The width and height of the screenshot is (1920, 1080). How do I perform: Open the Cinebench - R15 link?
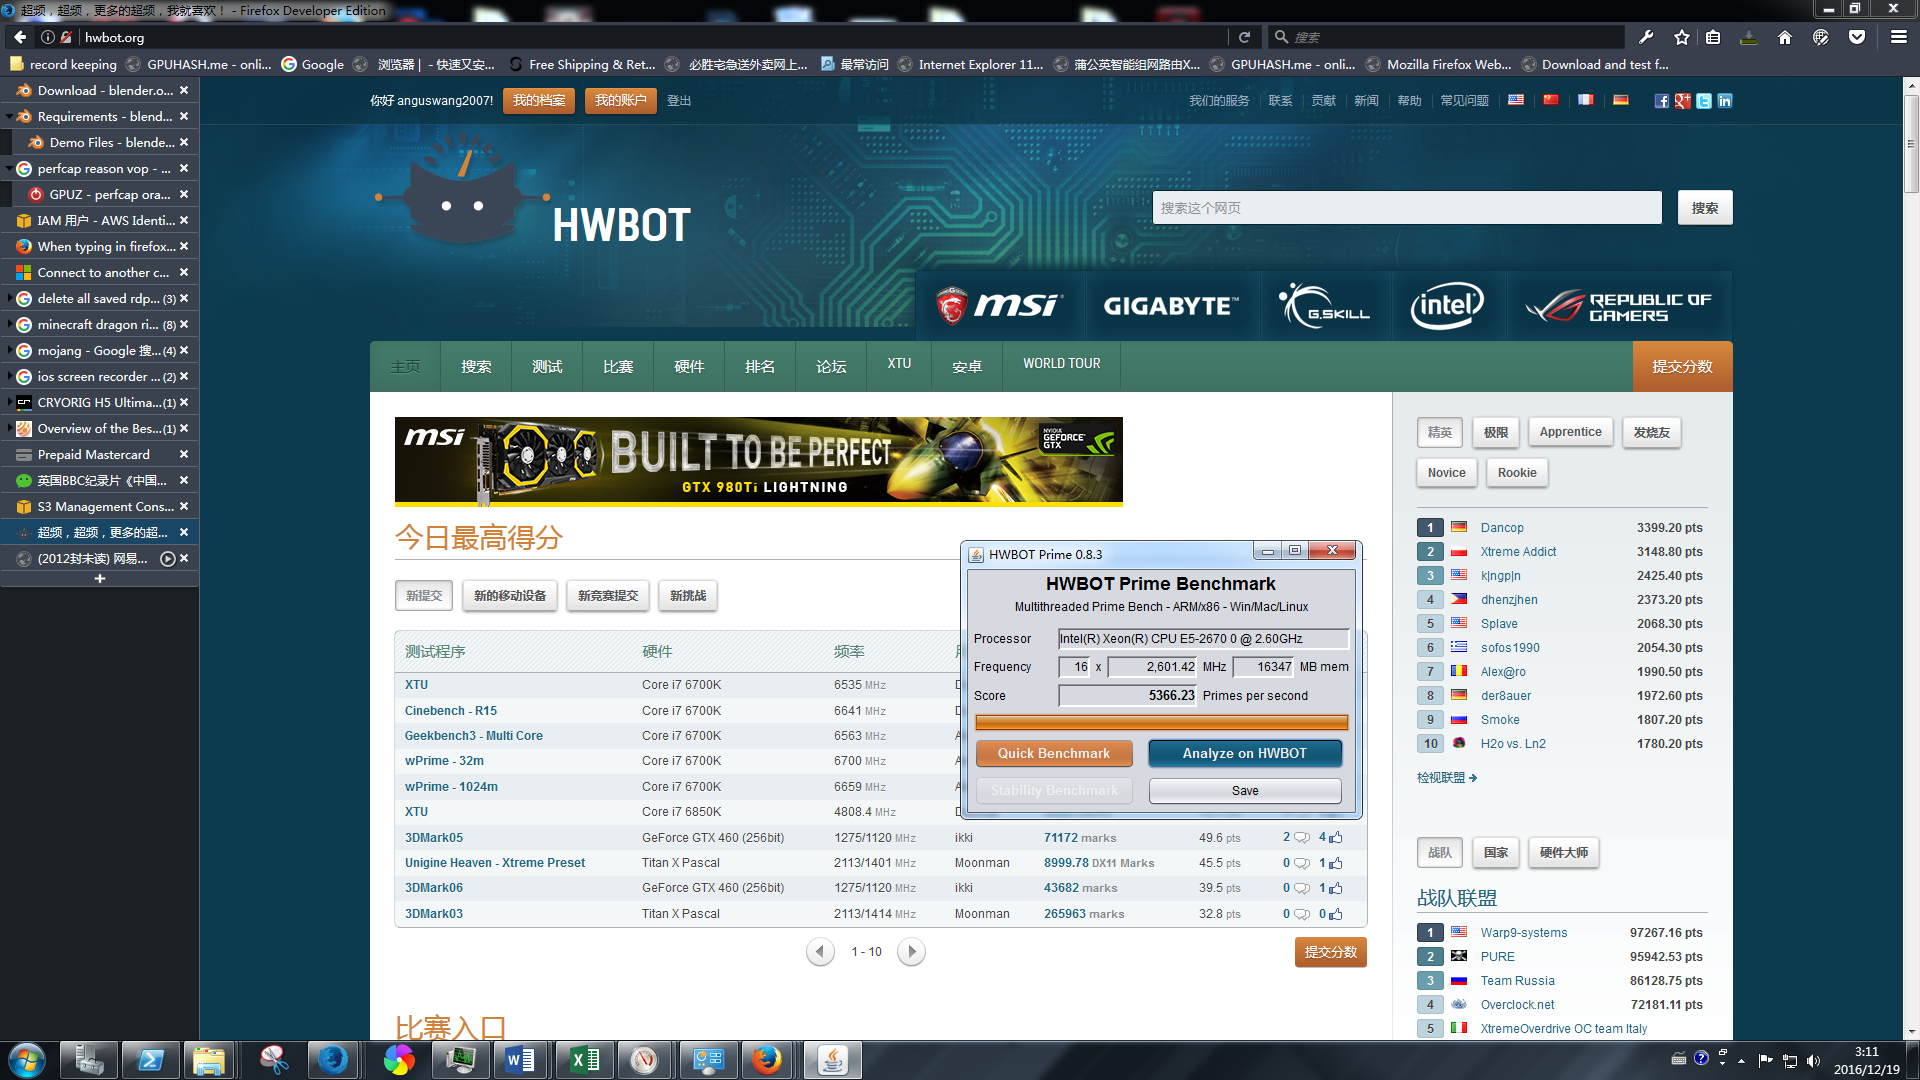click(x=451, y=711)
